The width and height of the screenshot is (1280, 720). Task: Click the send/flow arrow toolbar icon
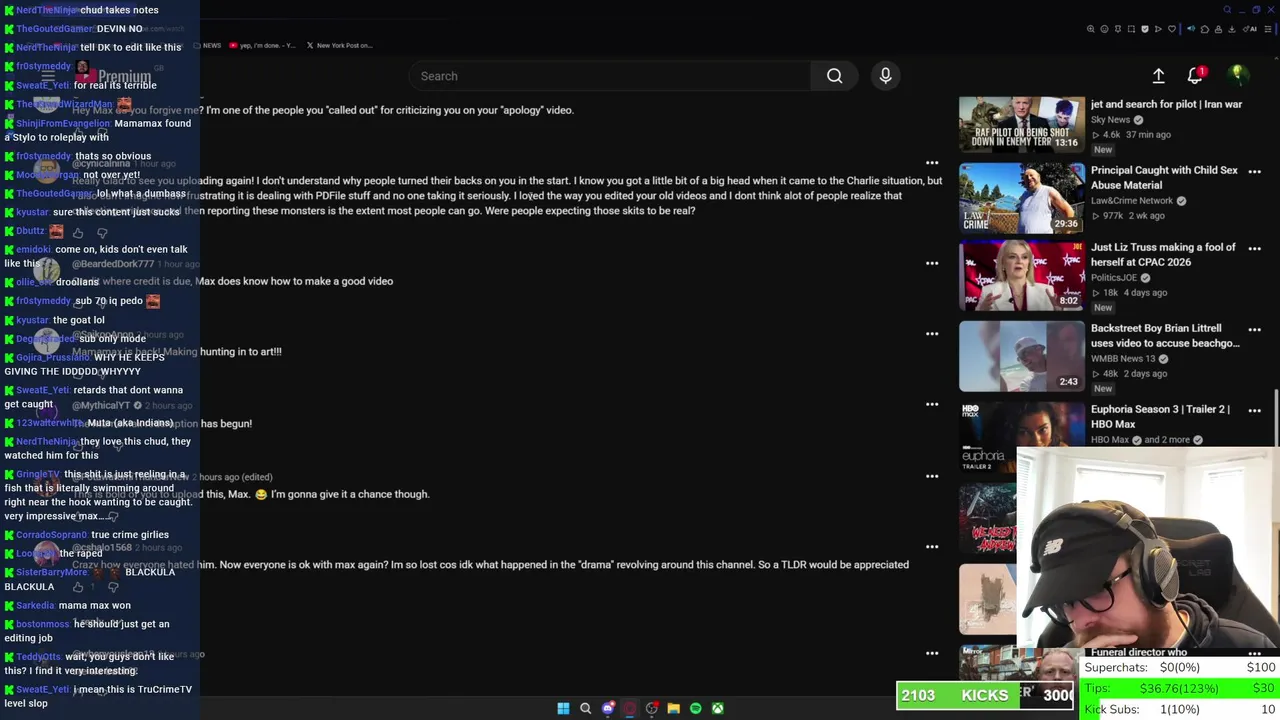[x=1158, y=29]
